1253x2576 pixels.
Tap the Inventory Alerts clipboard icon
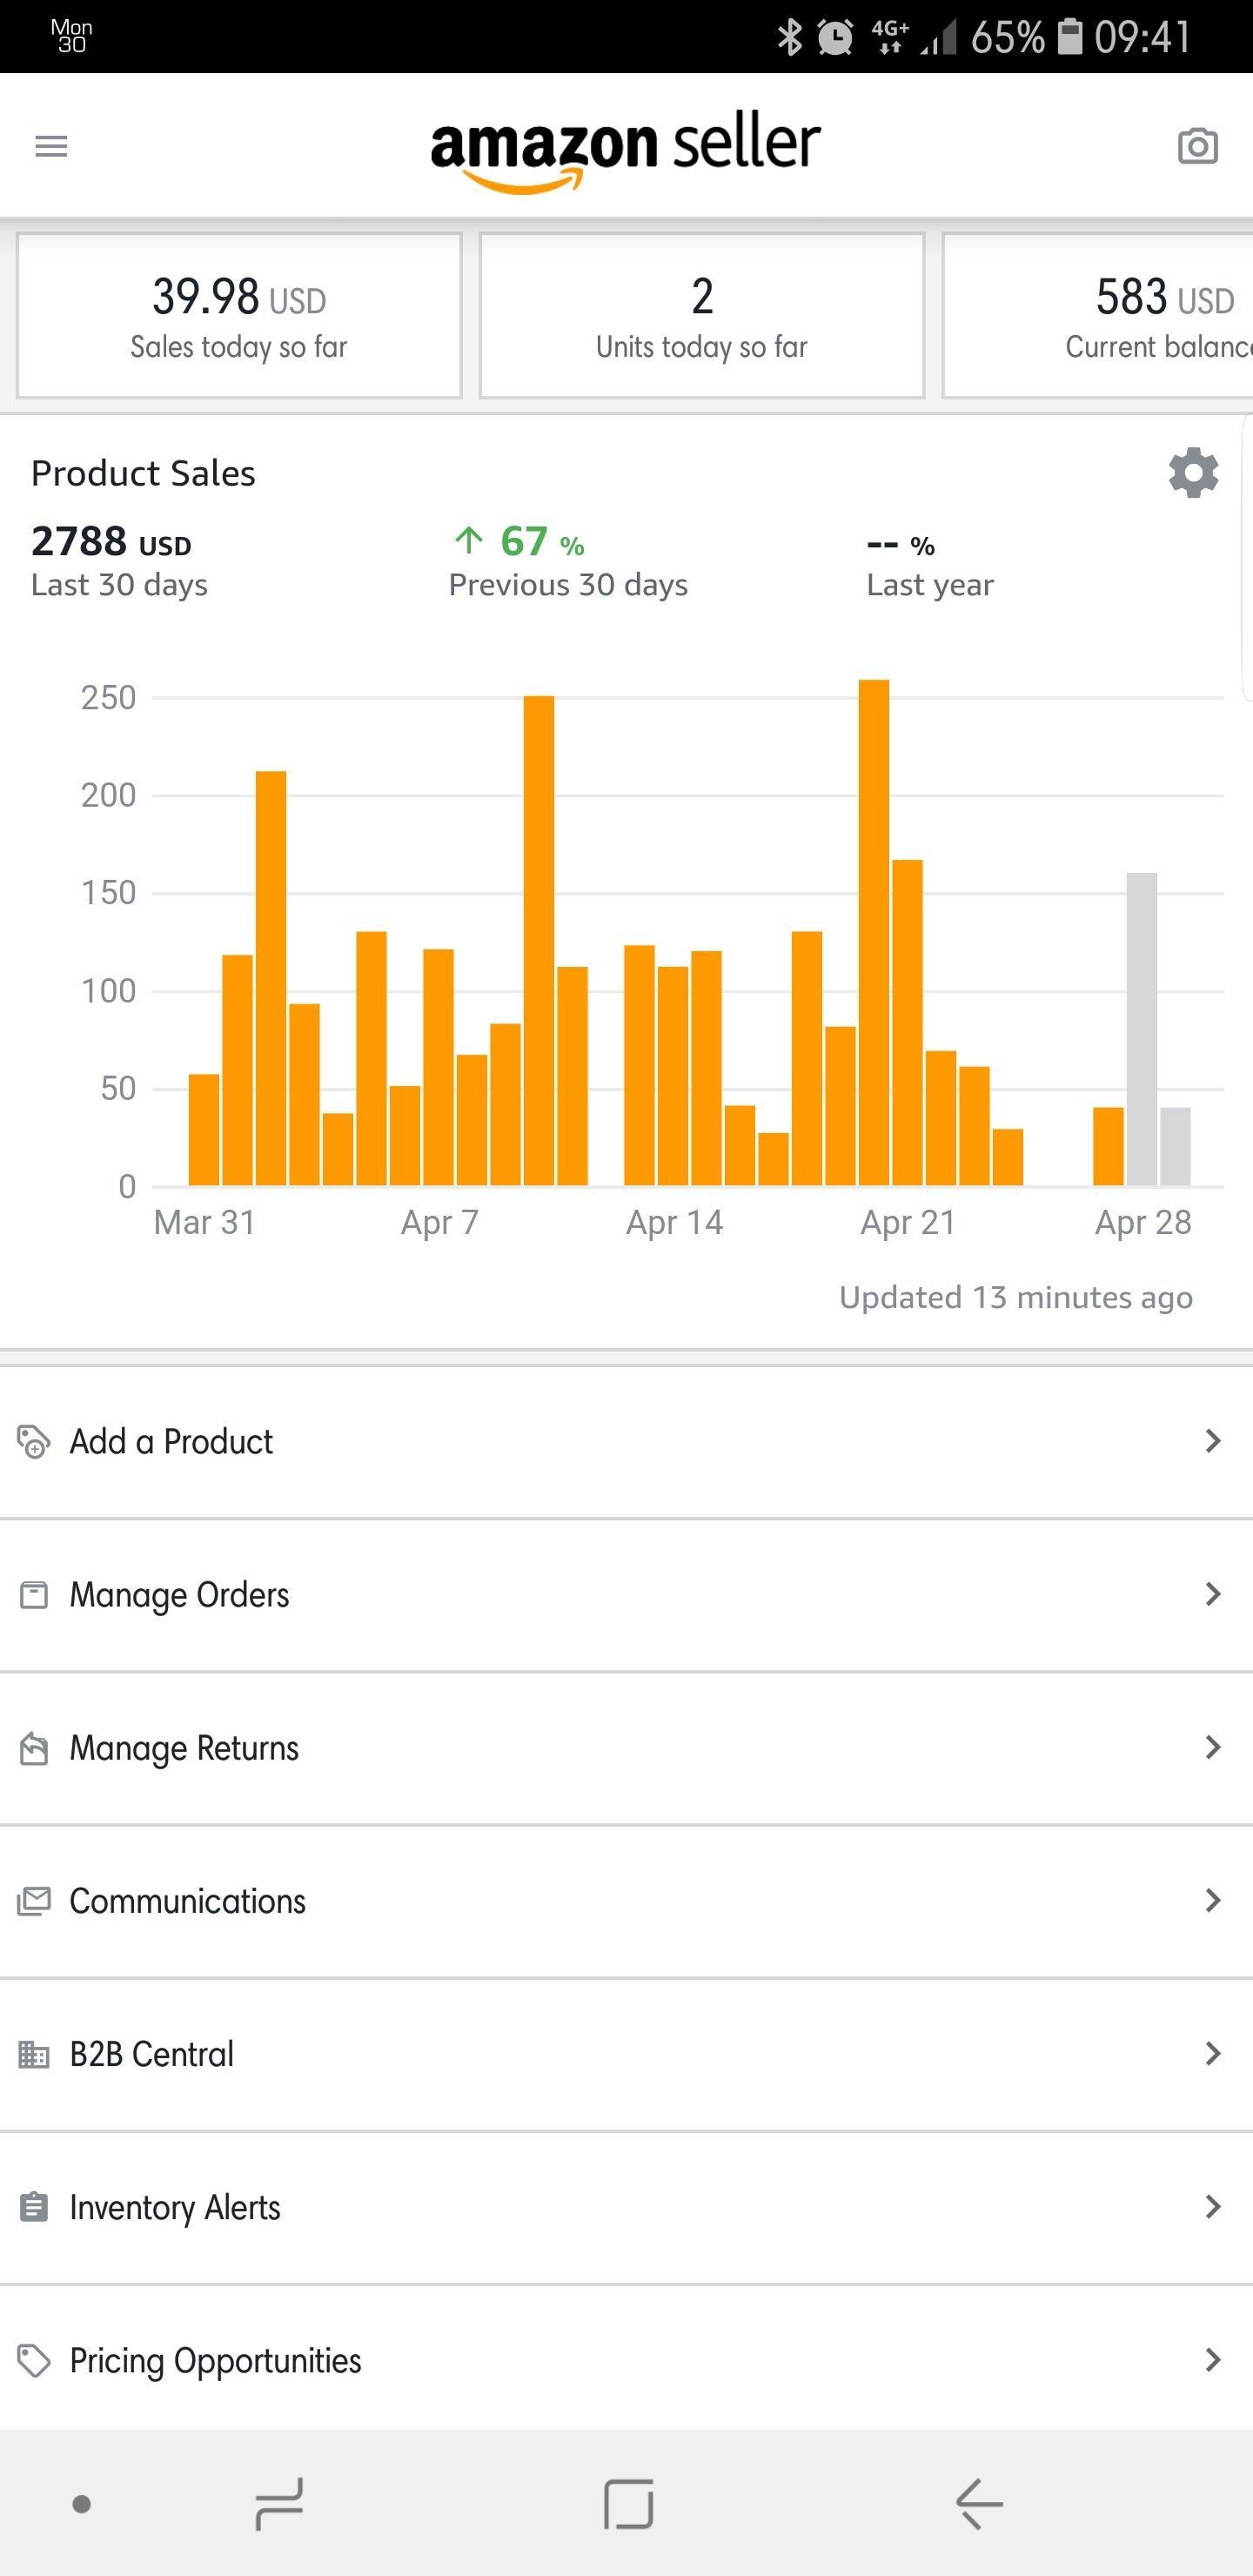coord(34,2207)
